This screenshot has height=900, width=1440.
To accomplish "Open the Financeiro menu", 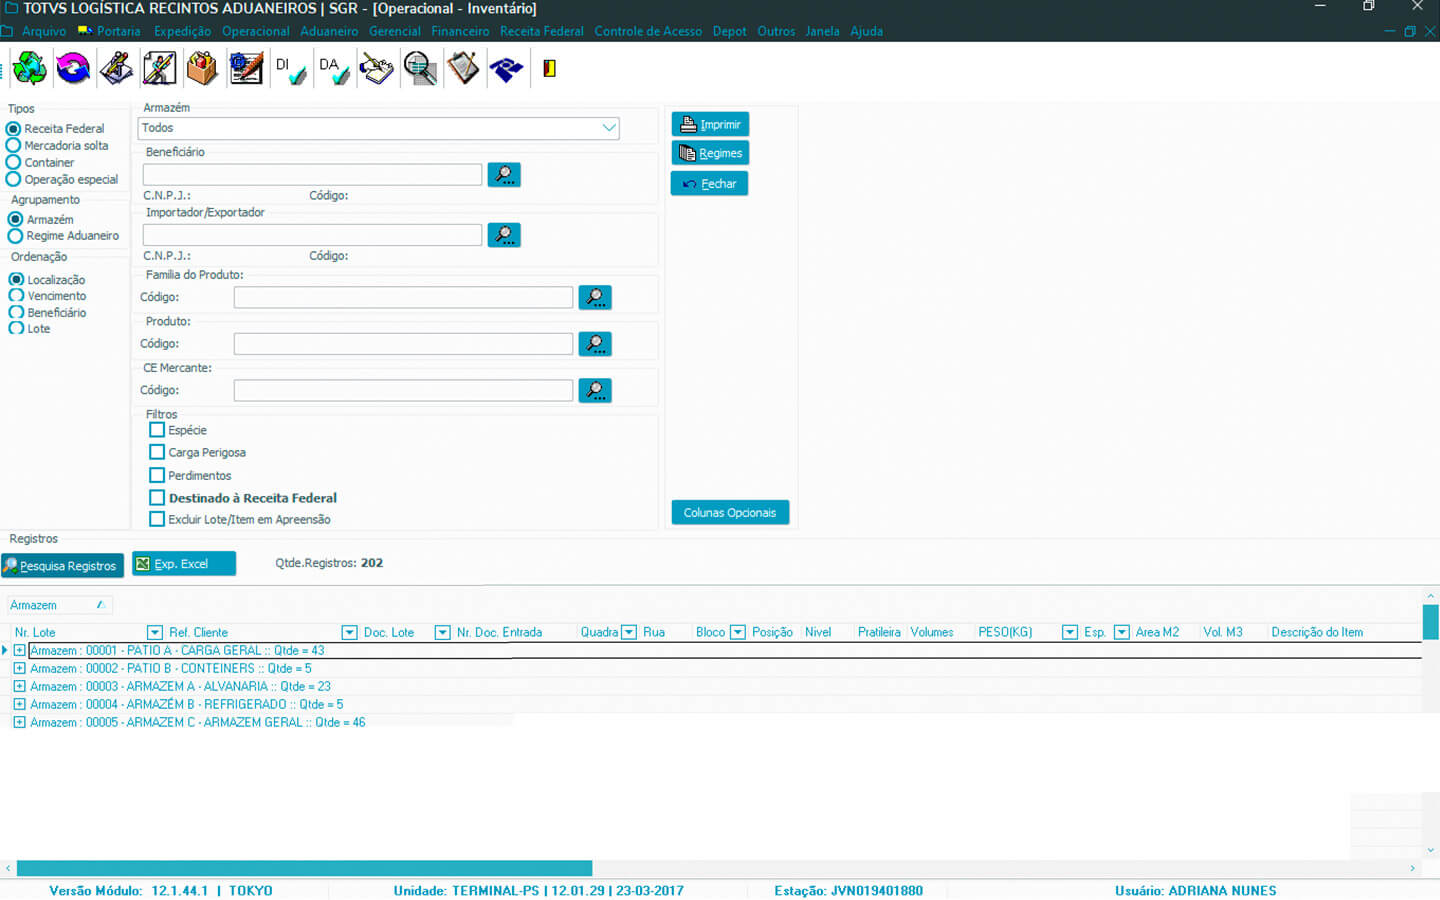I will point(460,31).
